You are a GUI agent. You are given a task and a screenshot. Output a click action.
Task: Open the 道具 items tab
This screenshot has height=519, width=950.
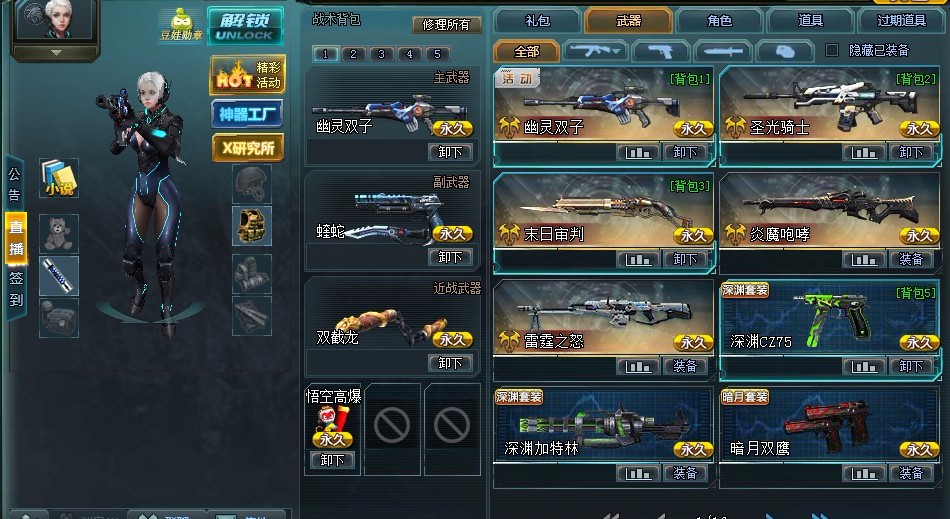click(x=810, y=21)
